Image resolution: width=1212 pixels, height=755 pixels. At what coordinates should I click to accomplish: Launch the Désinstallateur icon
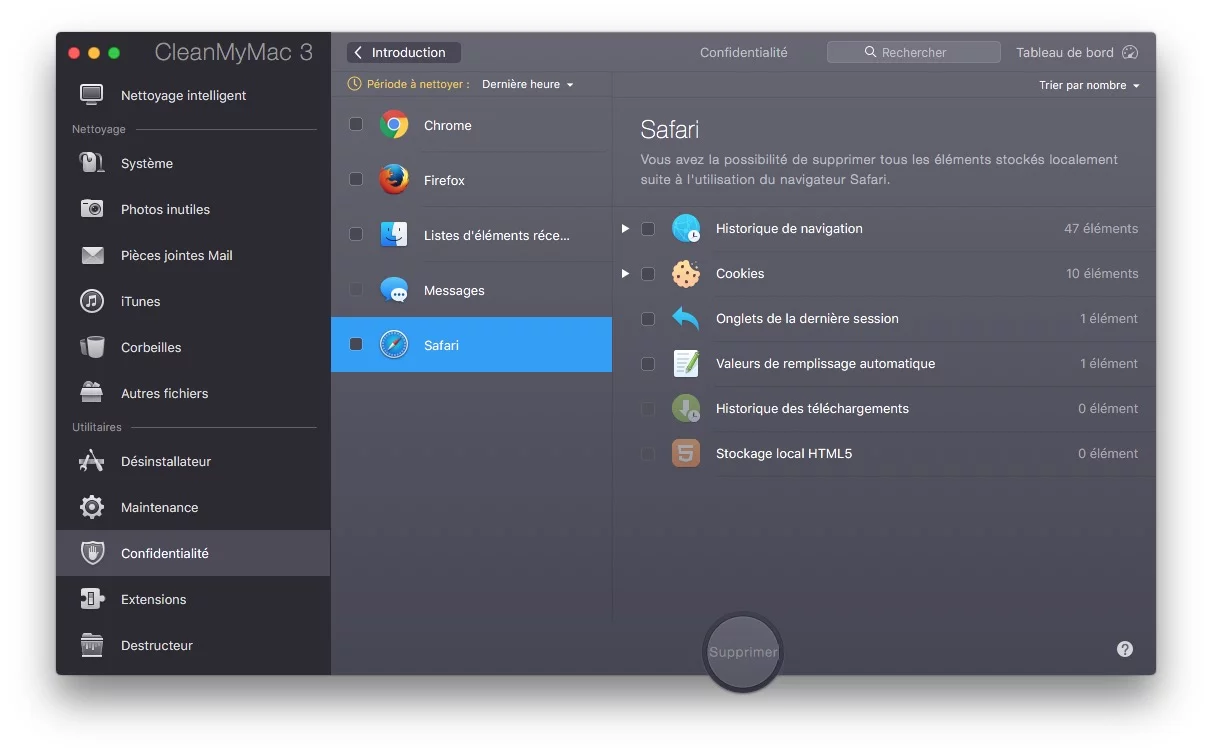click(92, 461)
